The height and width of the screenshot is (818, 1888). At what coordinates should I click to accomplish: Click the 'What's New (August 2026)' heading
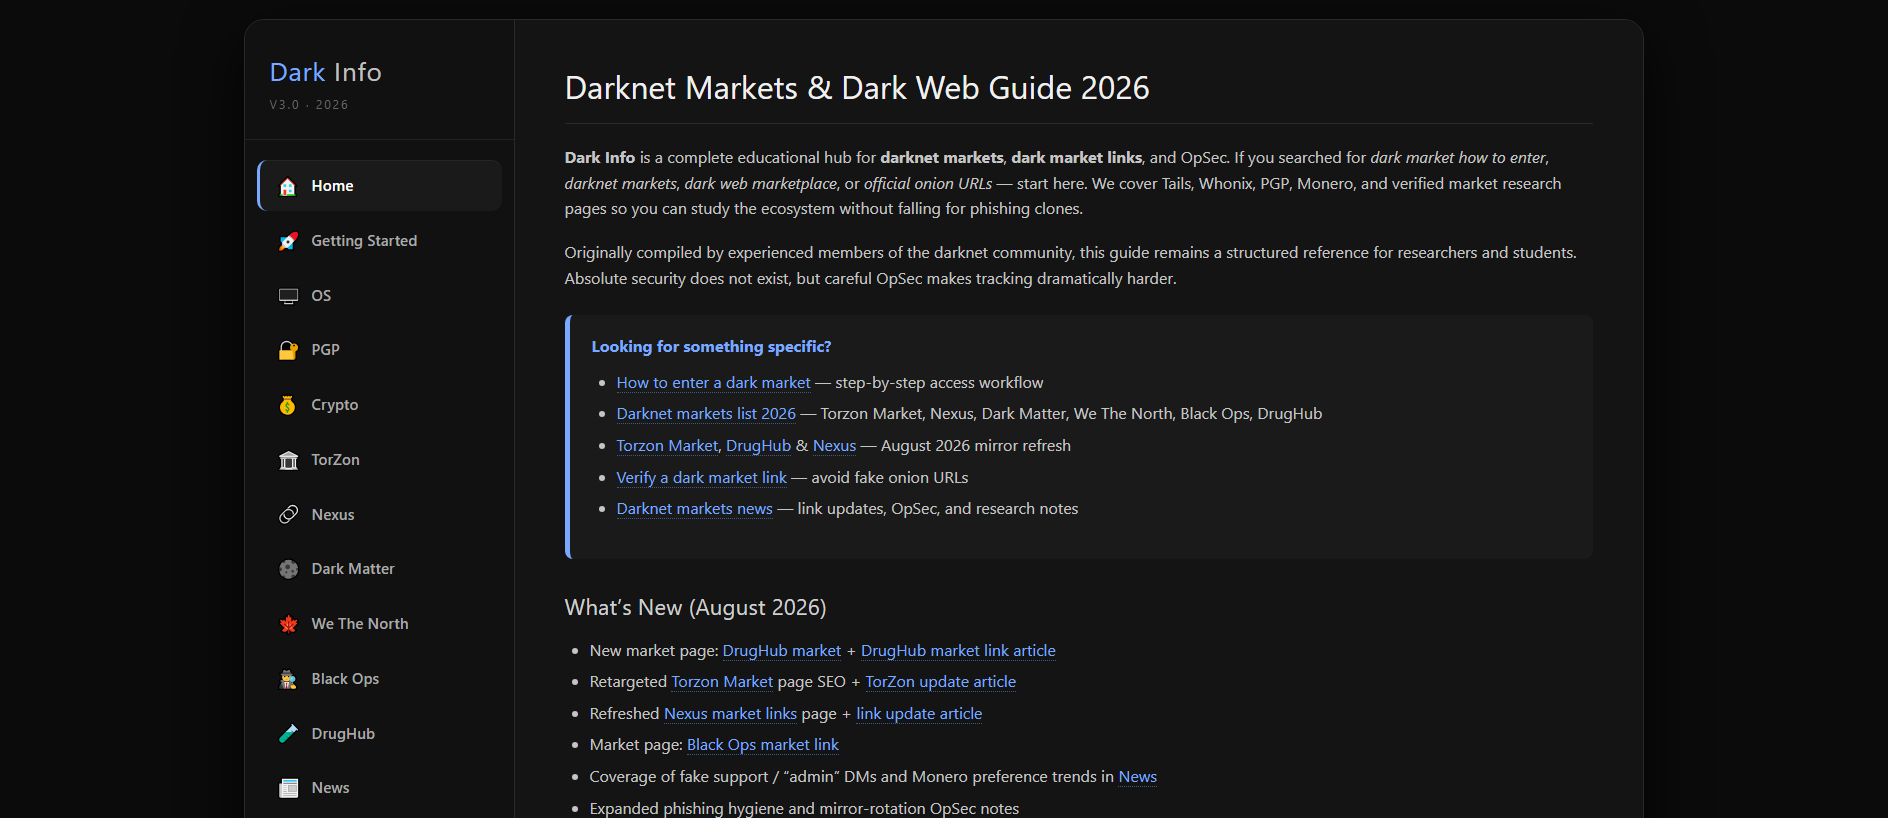tap(695, 607)
